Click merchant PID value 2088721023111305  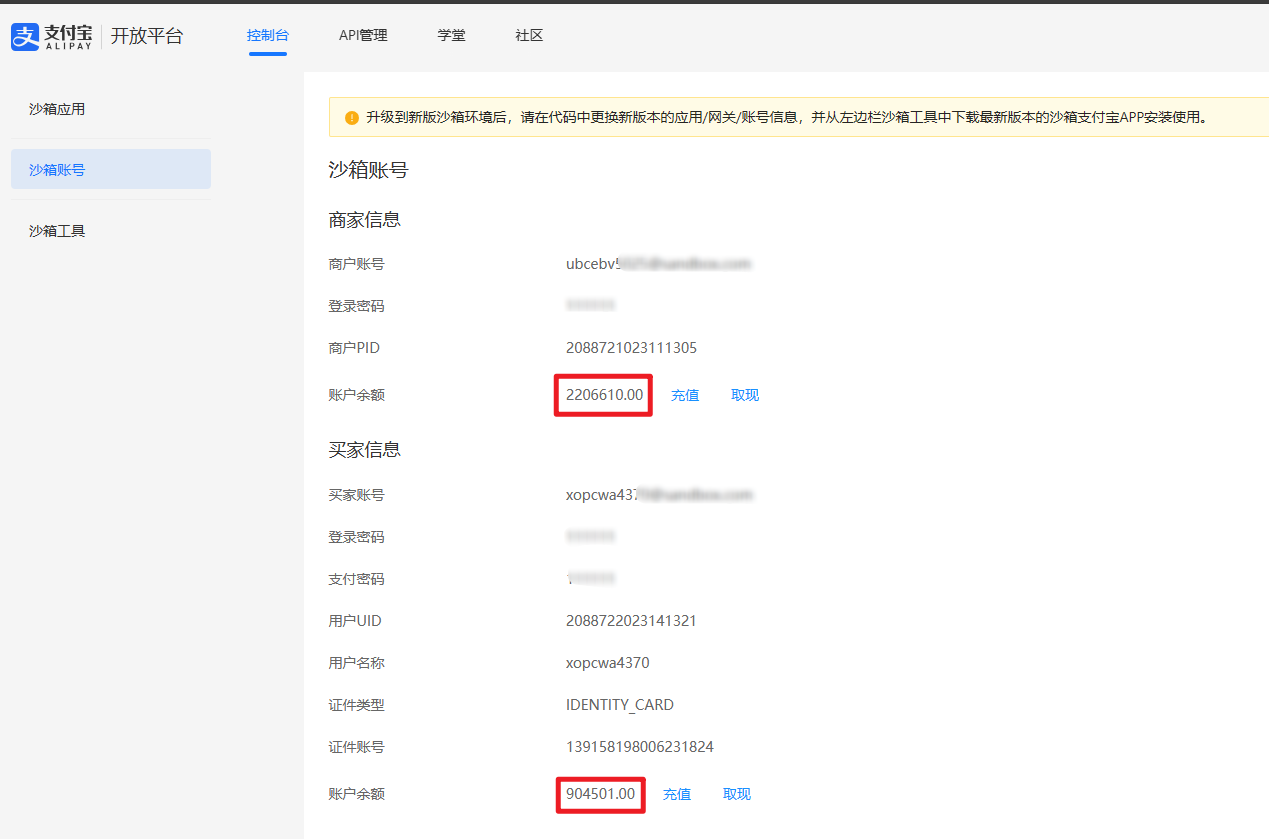point(631,348)
